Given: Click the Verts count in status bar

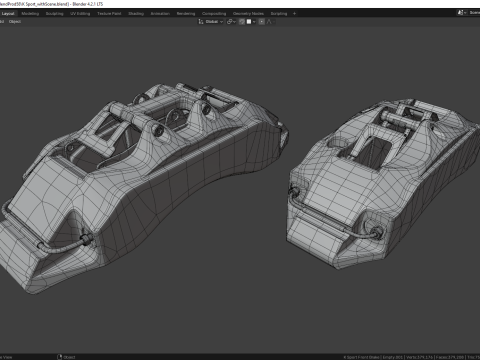Looking at the screenshot, I should [420, 357].
